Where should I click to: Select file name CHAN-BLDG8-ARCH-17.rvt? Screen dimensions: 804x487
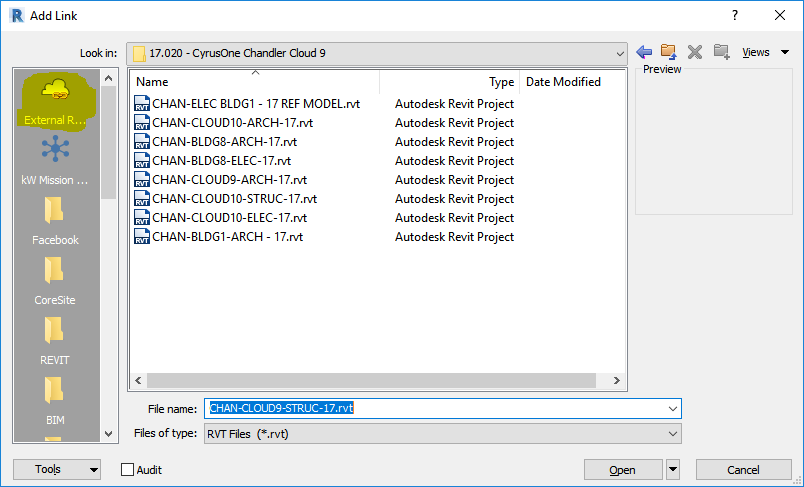(x=225, y=141)
